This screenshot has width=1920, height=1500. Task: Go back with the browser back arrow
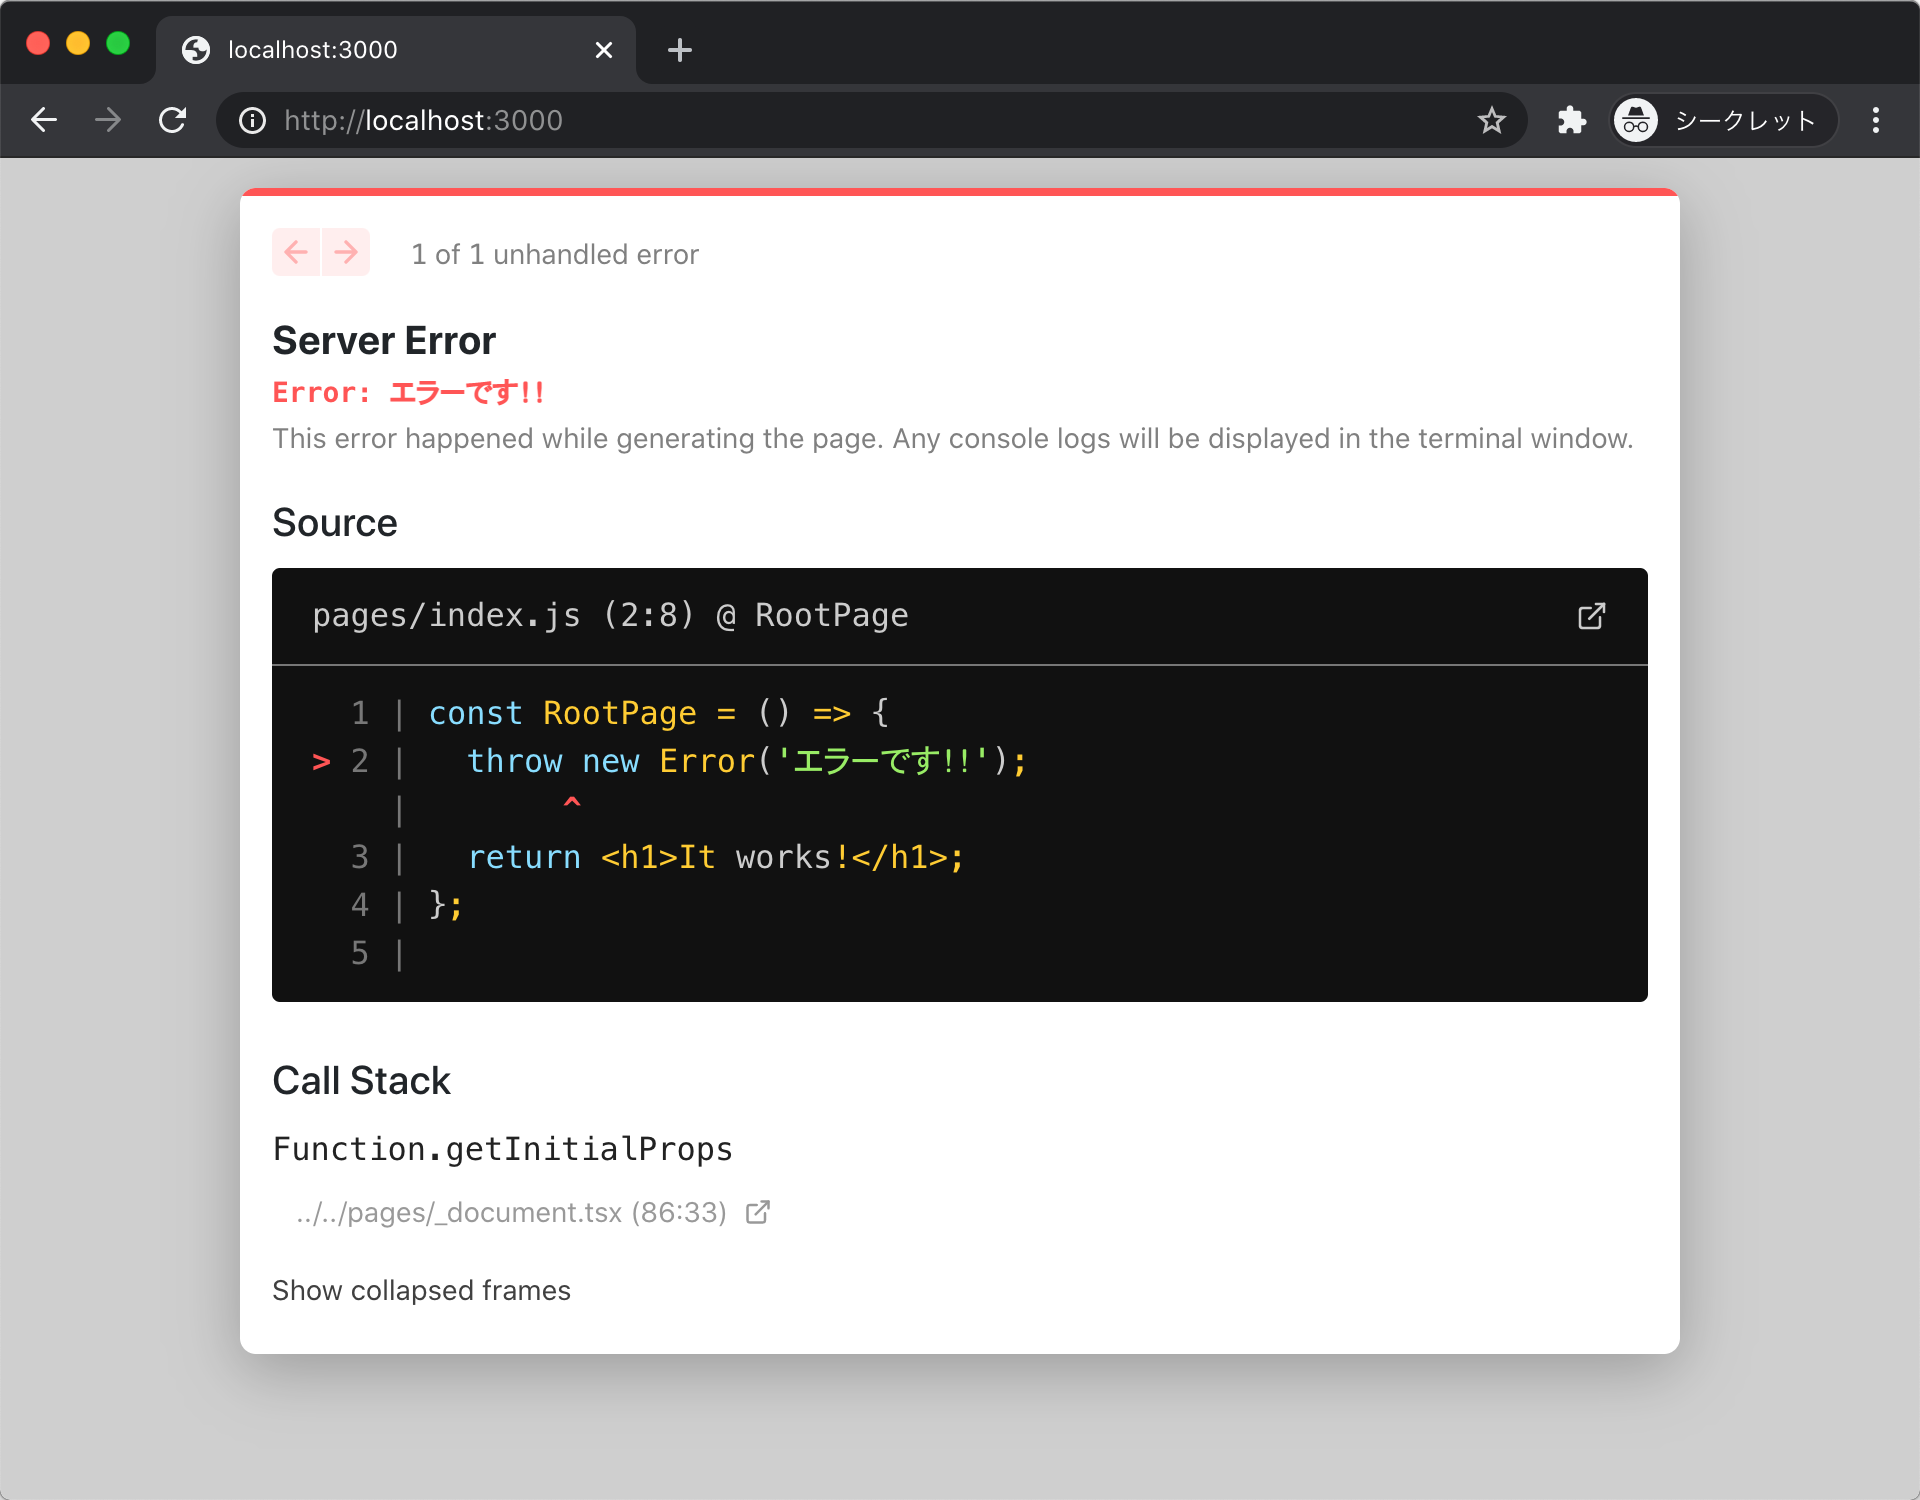pos(44,120)
